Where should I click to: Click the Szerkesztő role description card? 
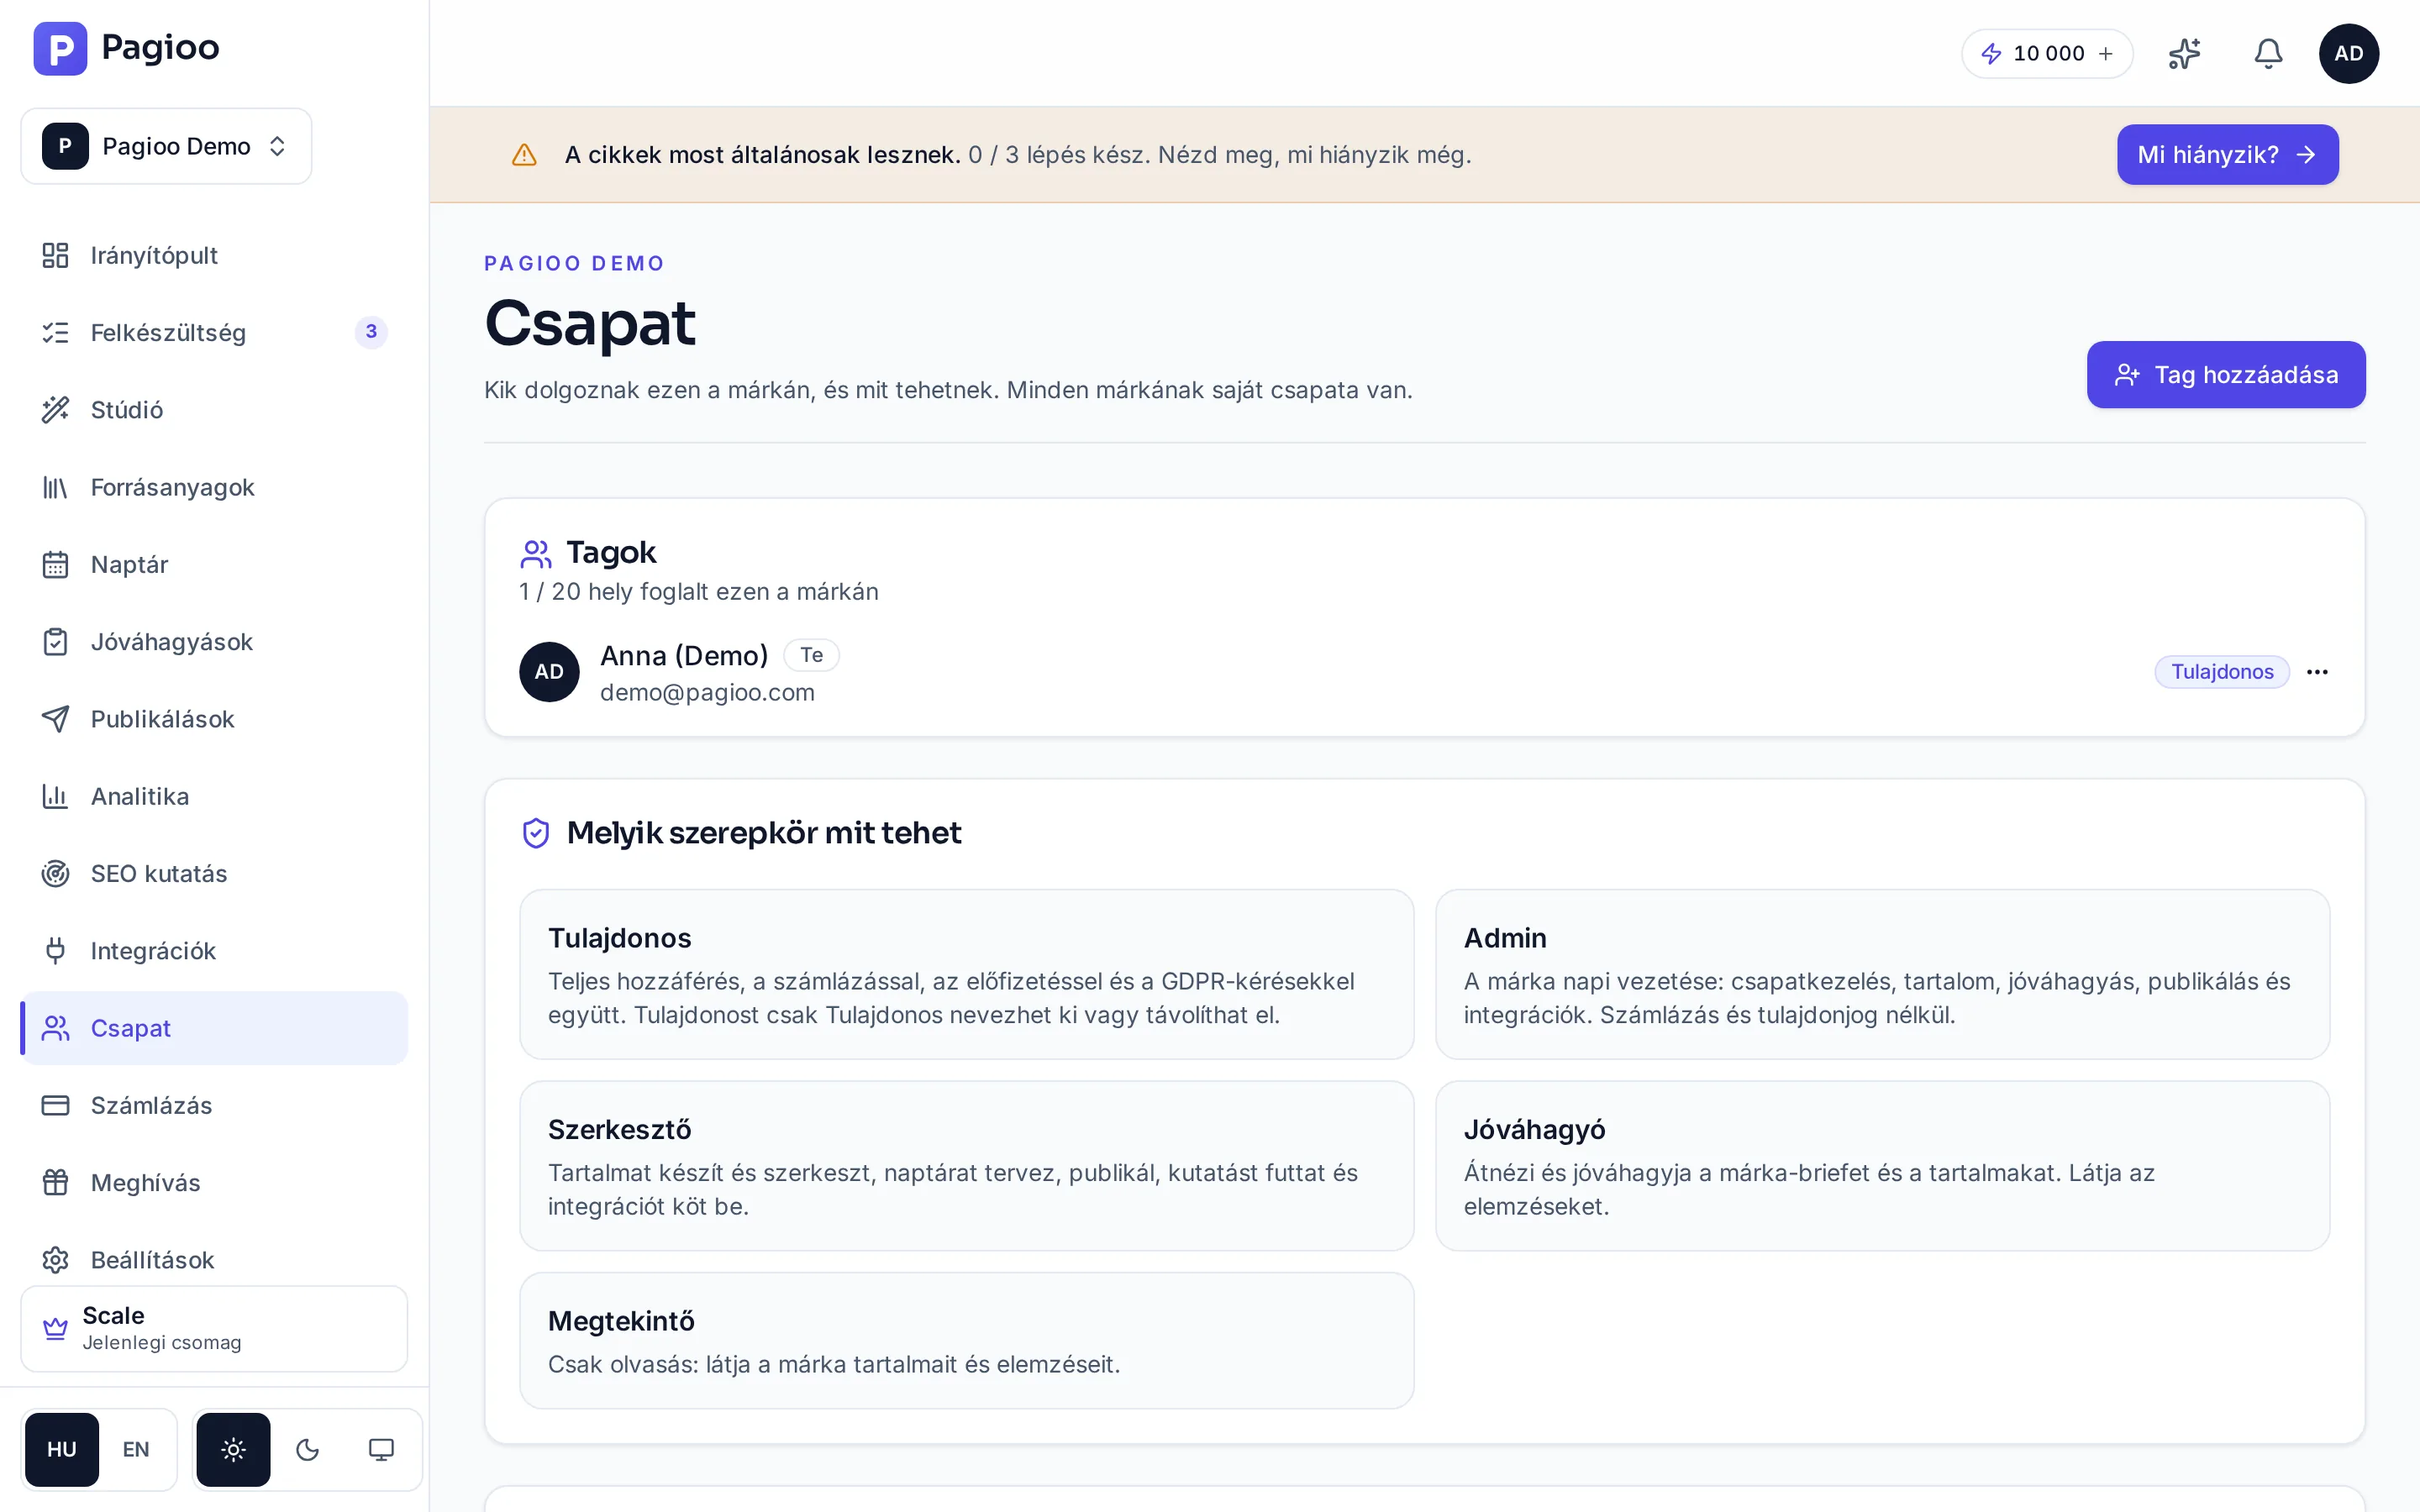[x=966, y=1166]
